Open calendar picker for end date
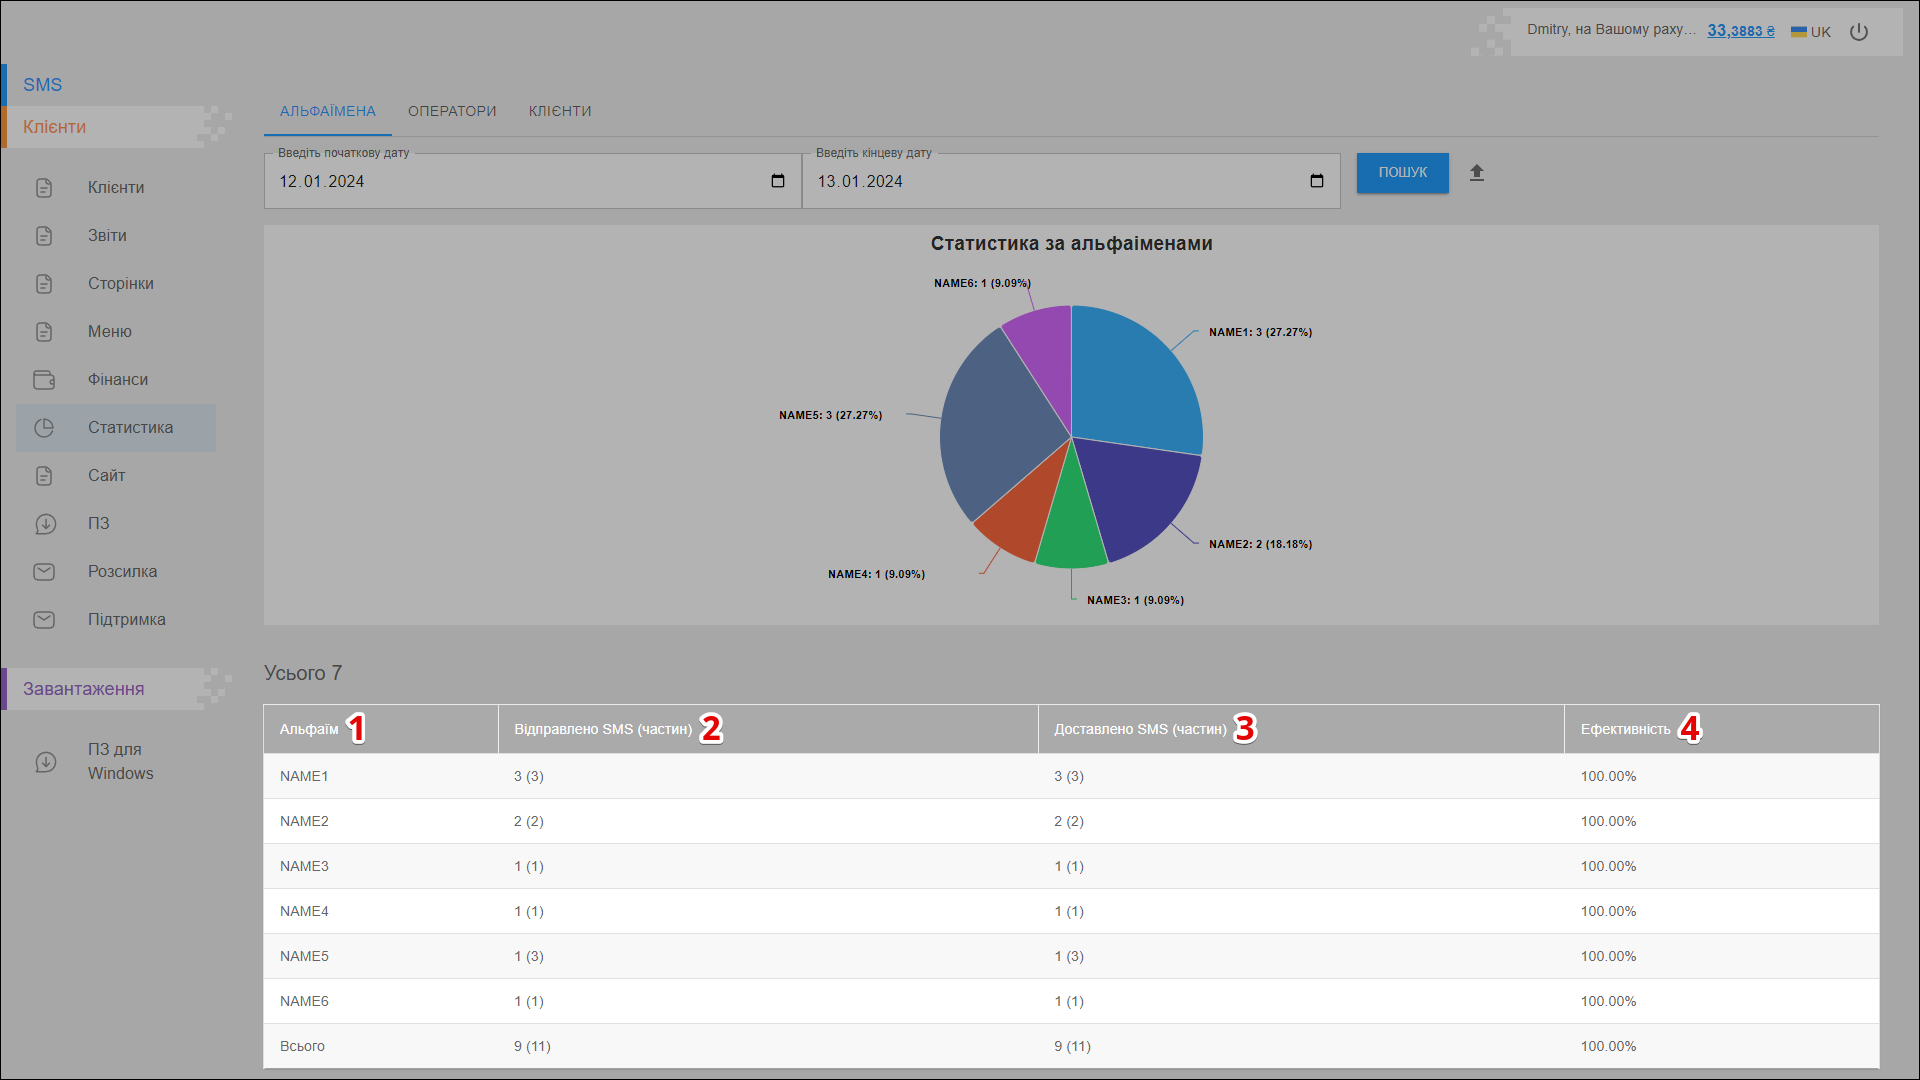The height and width of the screenshot is (1080, 1920). pyautogui.click(x=1316, y=181)
